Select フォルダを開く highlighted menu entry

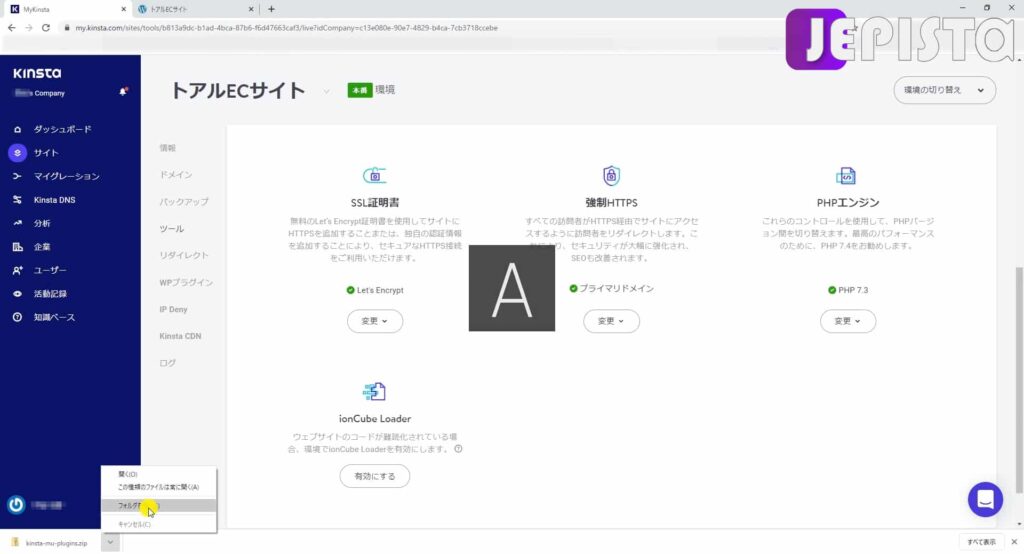click(x=159, y=506)
